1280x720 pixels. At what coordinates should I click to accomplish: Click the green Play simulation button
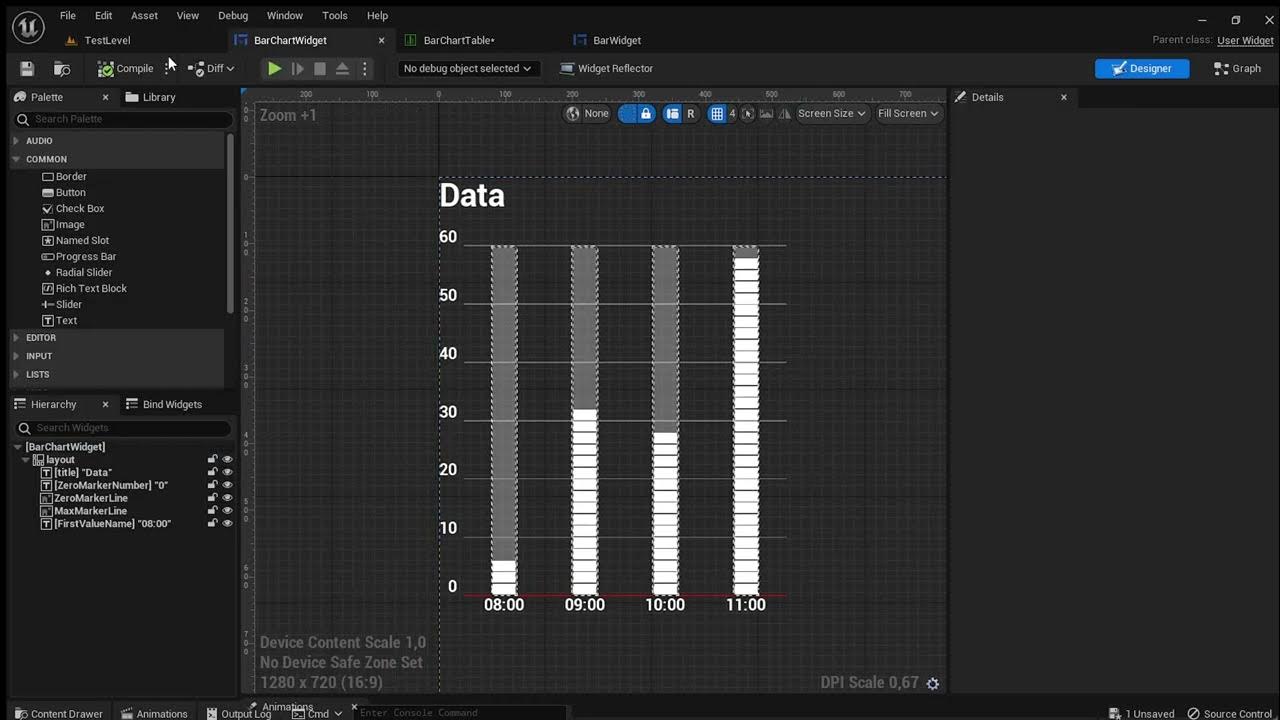274,68
